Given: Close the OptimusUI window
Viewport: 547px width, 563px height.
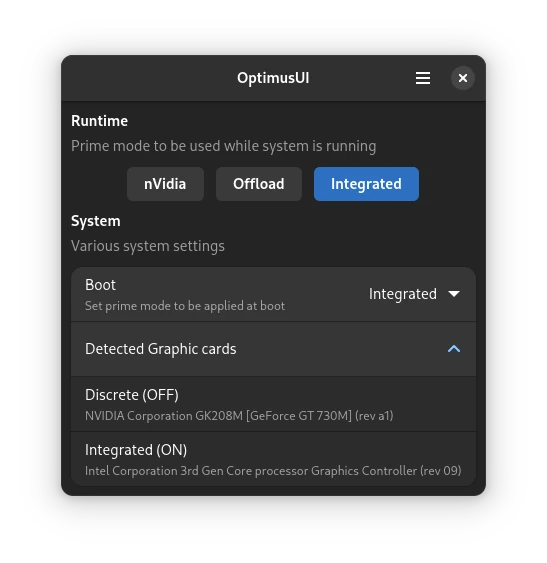Looking at the screenshot, I should tap(463, 78).
